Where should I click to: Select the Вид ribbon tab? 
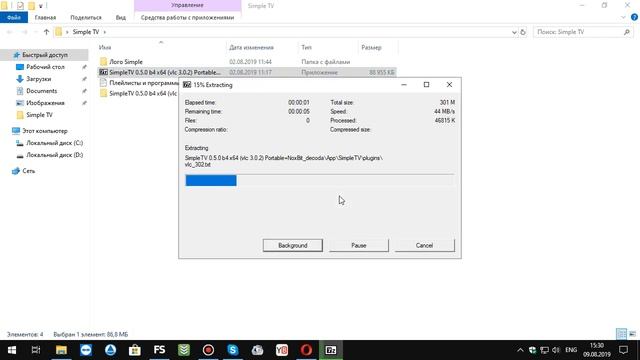point(120,18)
